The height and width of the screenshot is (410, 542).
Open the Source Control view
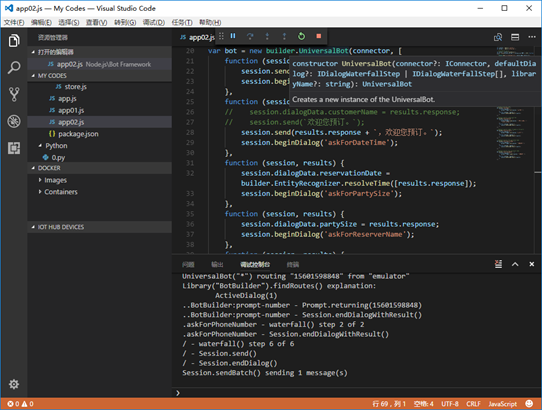click(x=14, y=94)
